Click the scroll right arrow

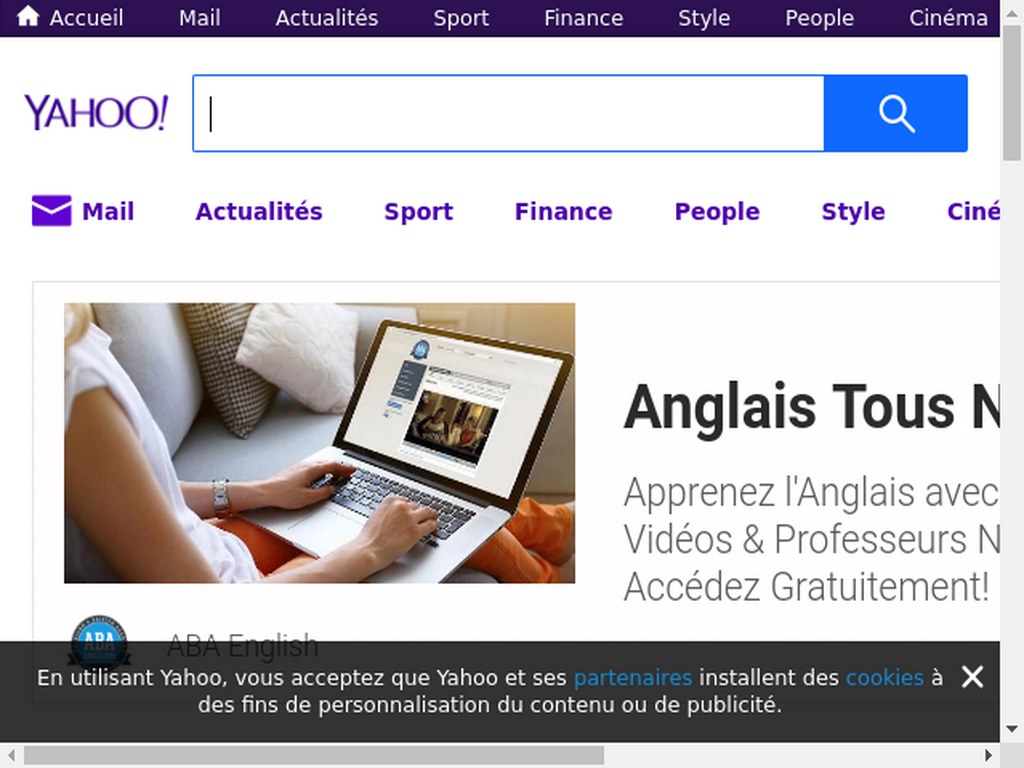[x=989, y=756]
